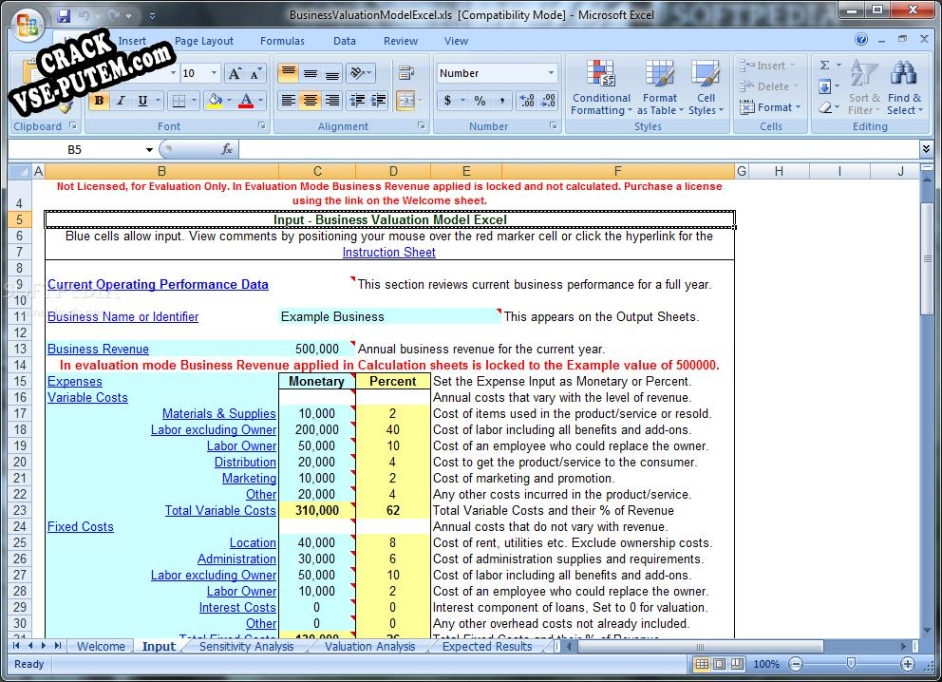Align text right
This screenshot has width=942, height=682.
pos(332,100)
